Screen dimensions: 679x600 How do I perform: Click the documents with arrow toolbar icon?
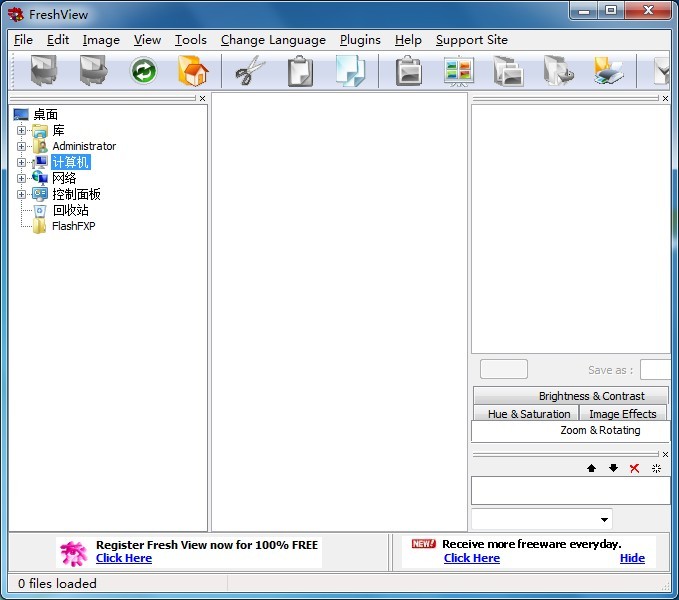(559, 71)
